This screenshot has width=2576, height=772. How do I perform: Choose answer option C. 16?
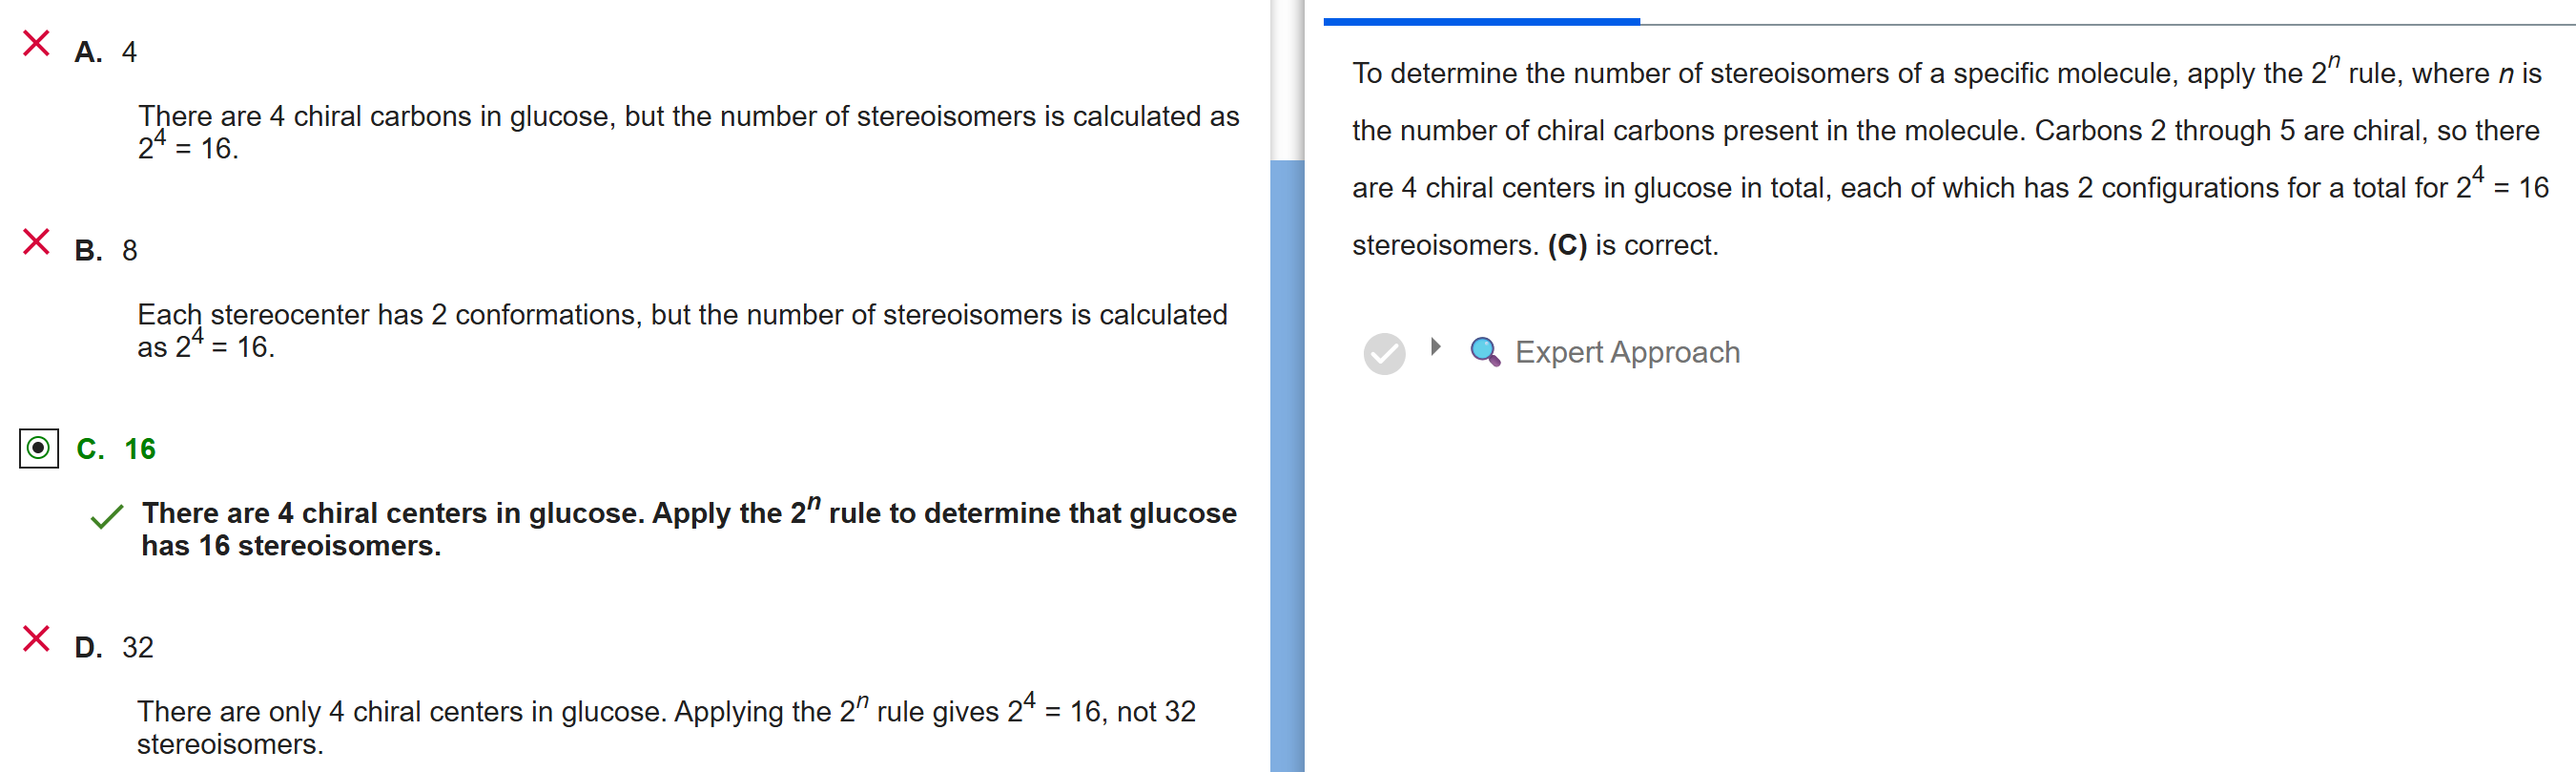click(116, 449)
